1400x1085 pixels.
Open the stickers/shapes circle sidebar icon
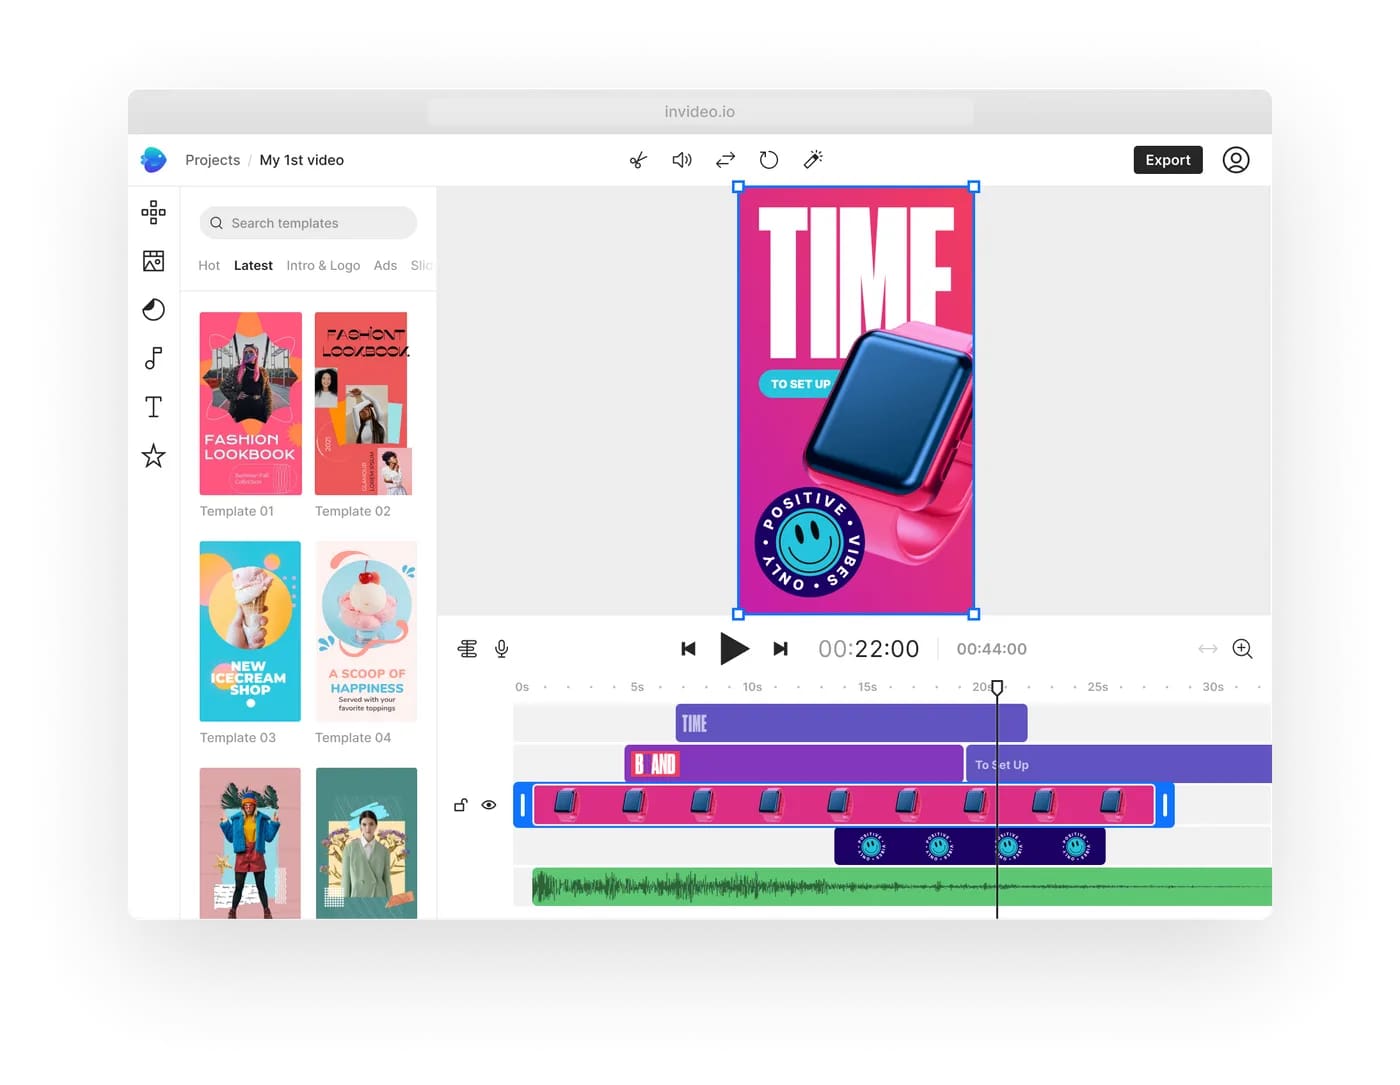click(x=153, y=310)
